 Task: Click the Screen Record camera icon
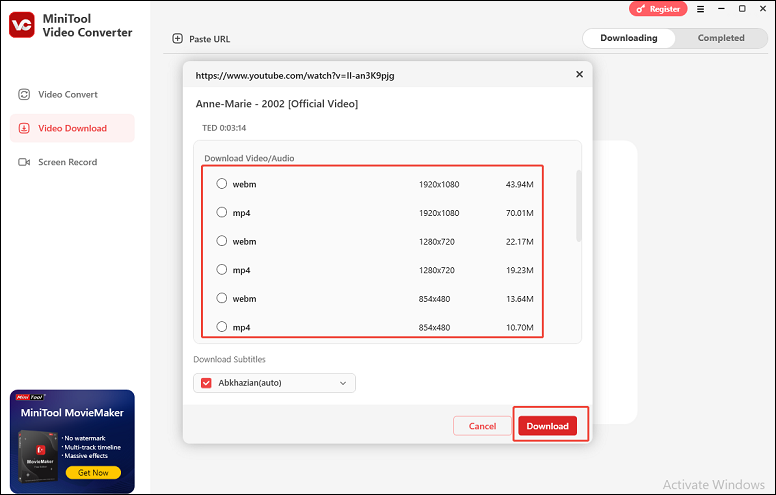coord(24,162)
